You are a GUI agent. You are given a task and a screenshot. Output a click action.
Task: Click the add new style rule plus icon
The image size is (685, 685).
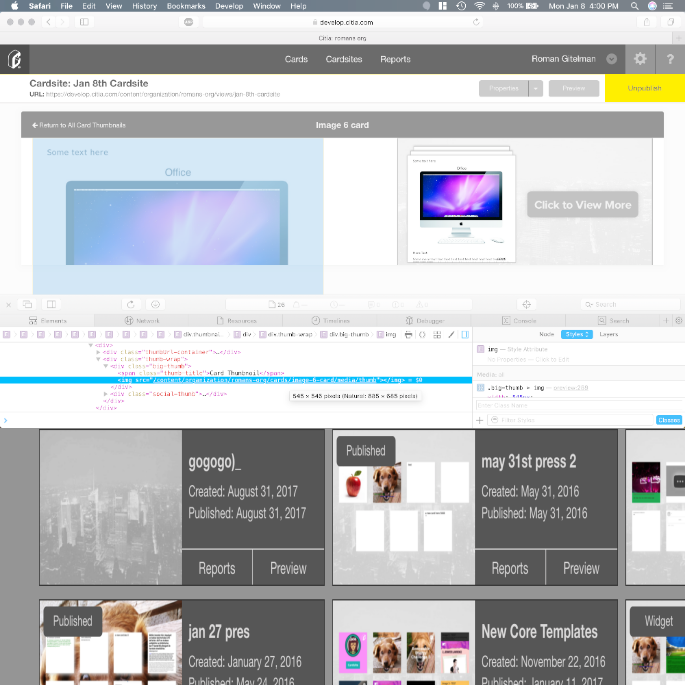(479, 420)
